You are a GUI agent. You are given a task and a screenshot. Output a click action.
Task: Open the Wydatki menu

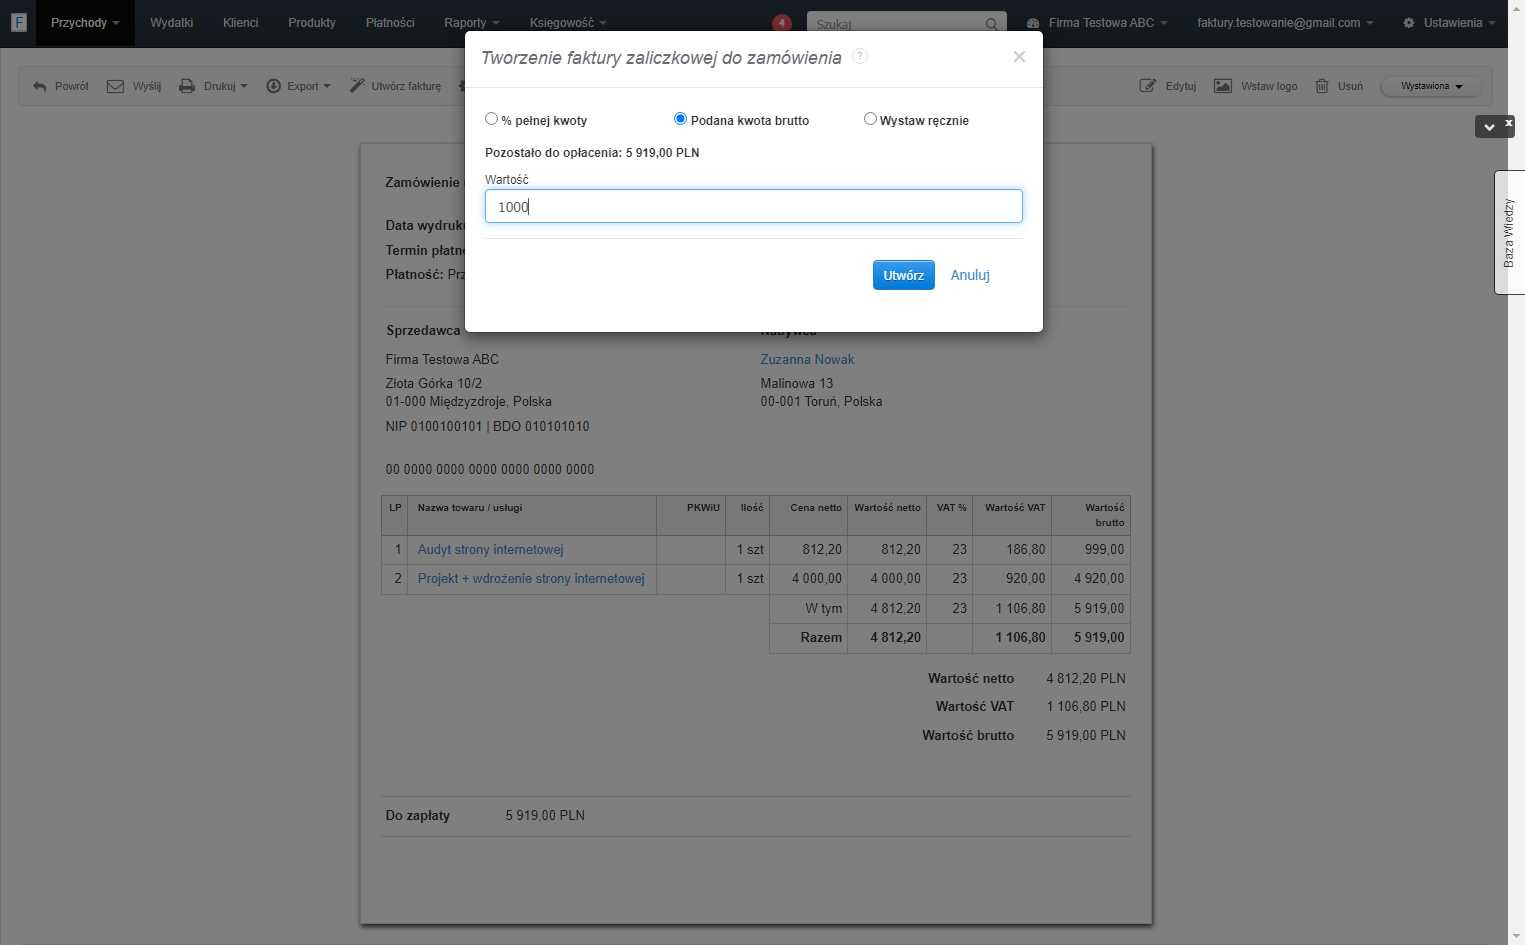(172, 23)
